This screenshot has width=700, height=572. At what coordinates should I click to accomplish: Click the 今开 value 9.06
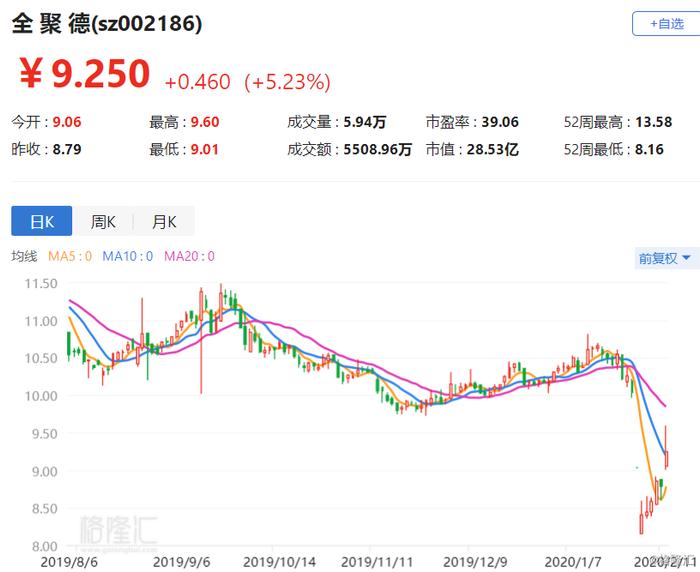tap(67, 122)
